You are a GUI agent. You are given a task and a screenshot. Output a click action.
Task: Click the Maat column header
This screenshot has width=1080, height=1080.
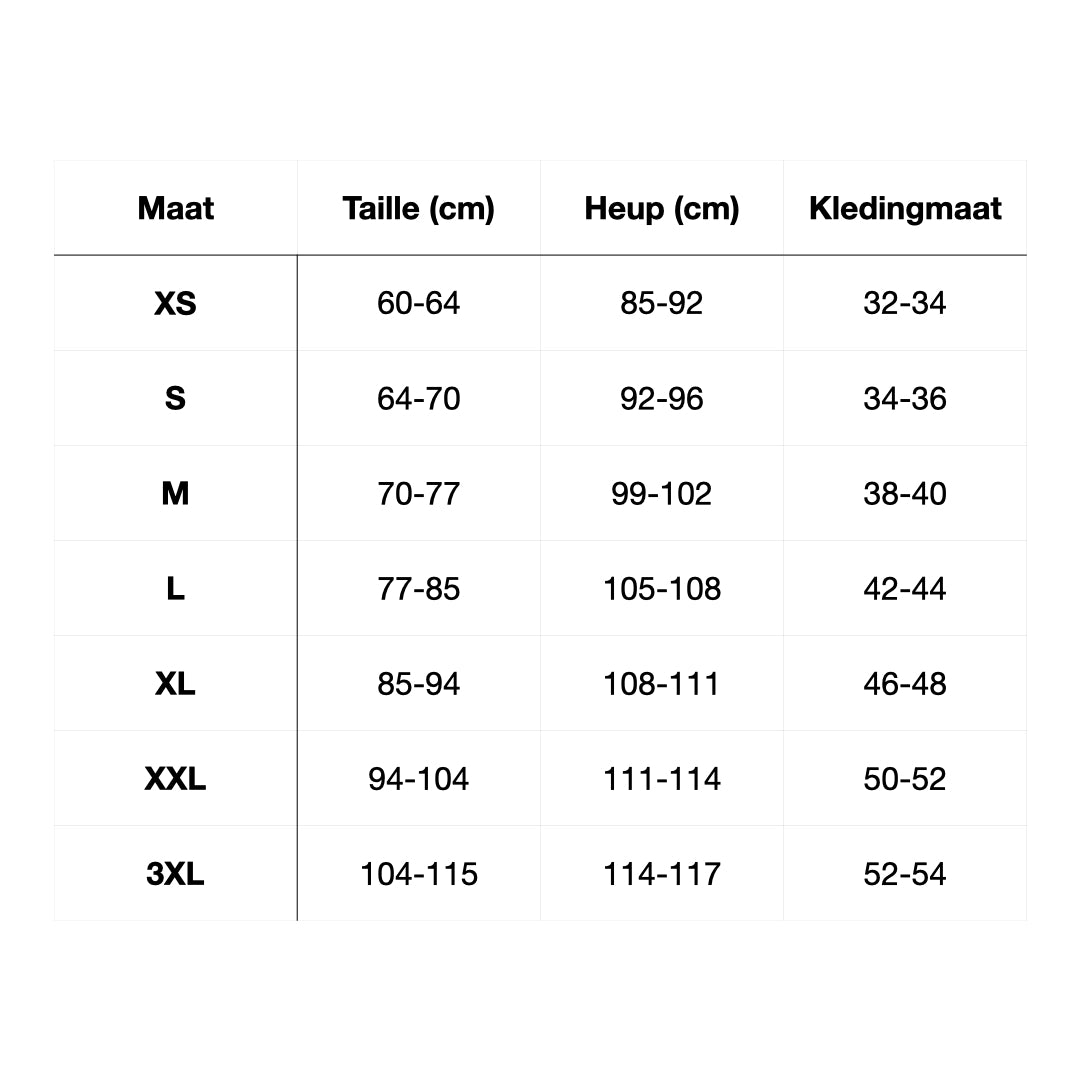coord(176,209)
